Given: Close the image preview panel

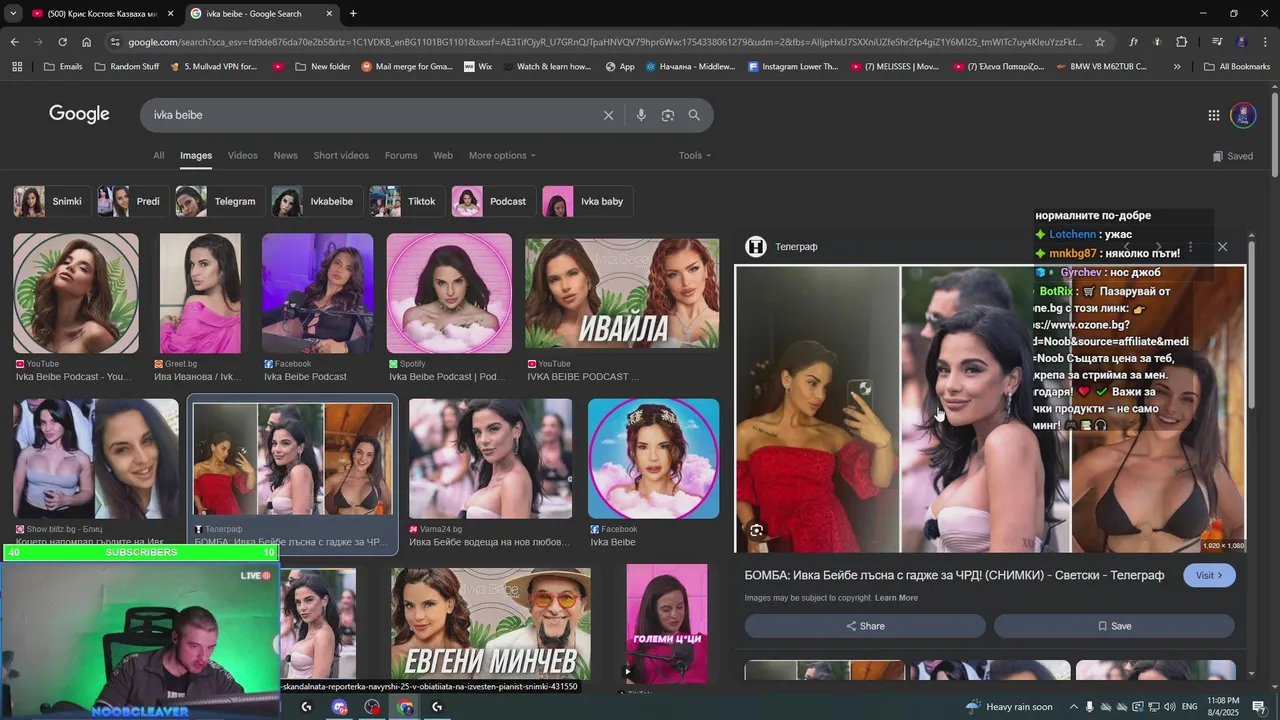Looking at the screenshot, I should click(x=1222, y=247).
